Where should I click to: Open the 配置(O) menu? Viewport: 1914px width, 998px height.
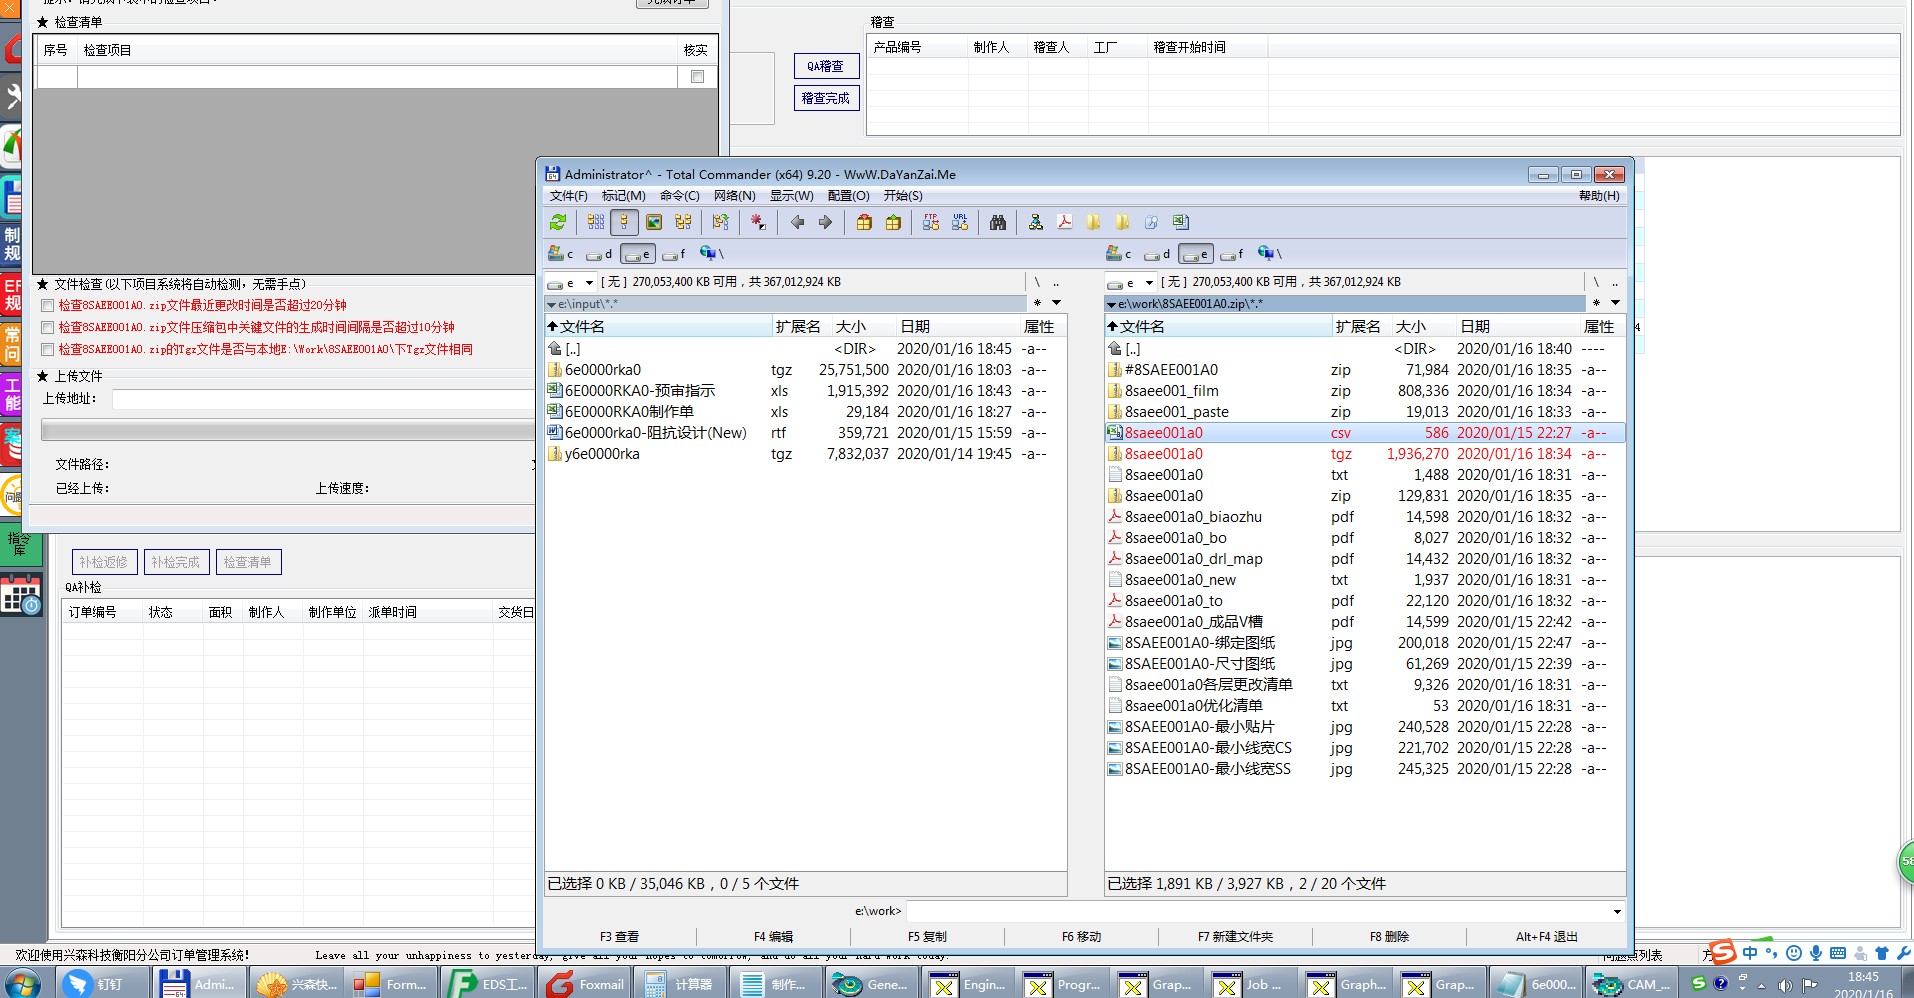tap(848, 196)
